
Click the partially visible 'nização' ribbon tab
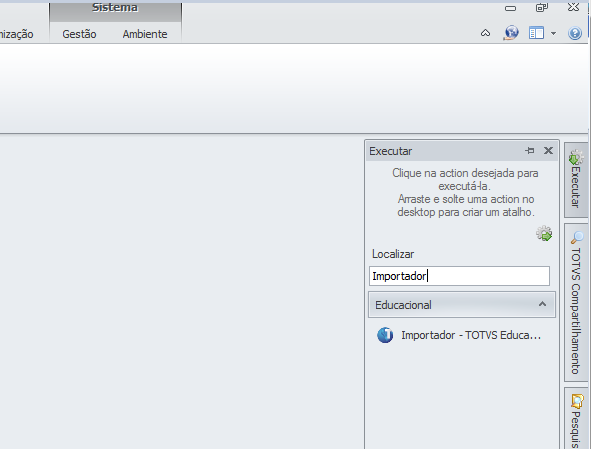coord(17,34)
